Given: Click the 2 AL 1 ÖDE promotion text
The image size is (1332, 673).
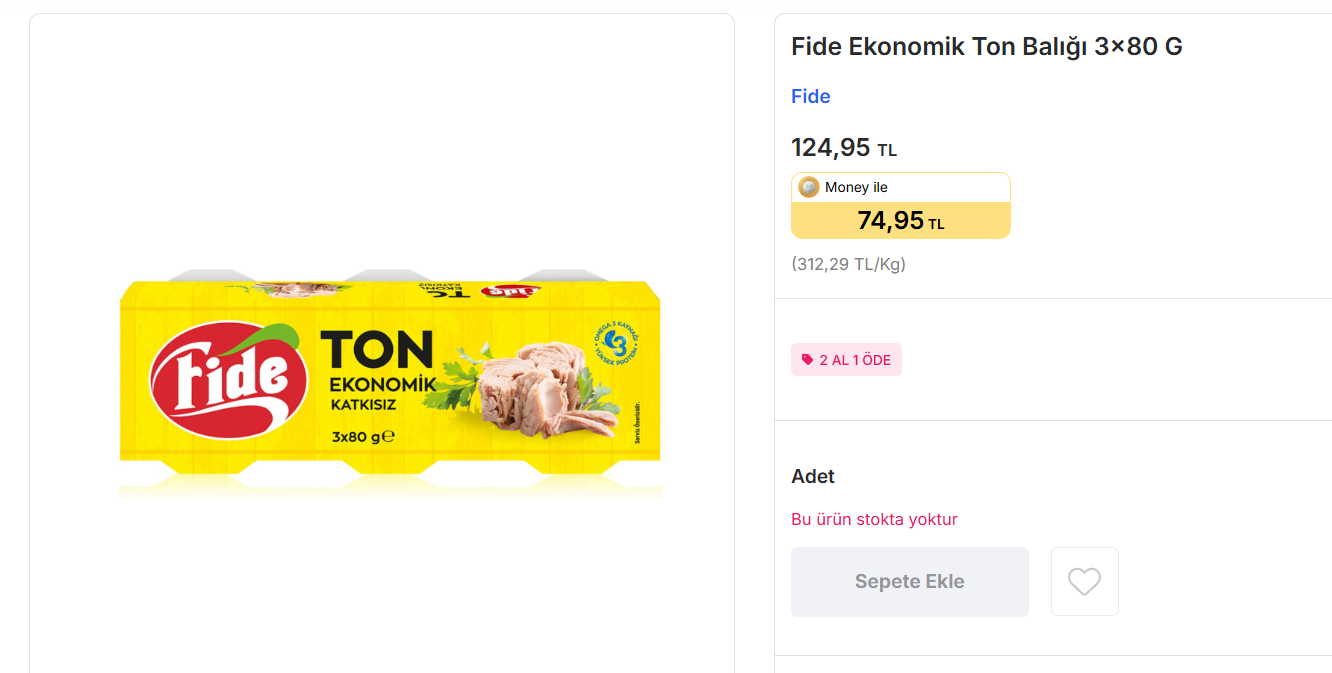Looking at the screenshot, I should [x=855, y=360].
